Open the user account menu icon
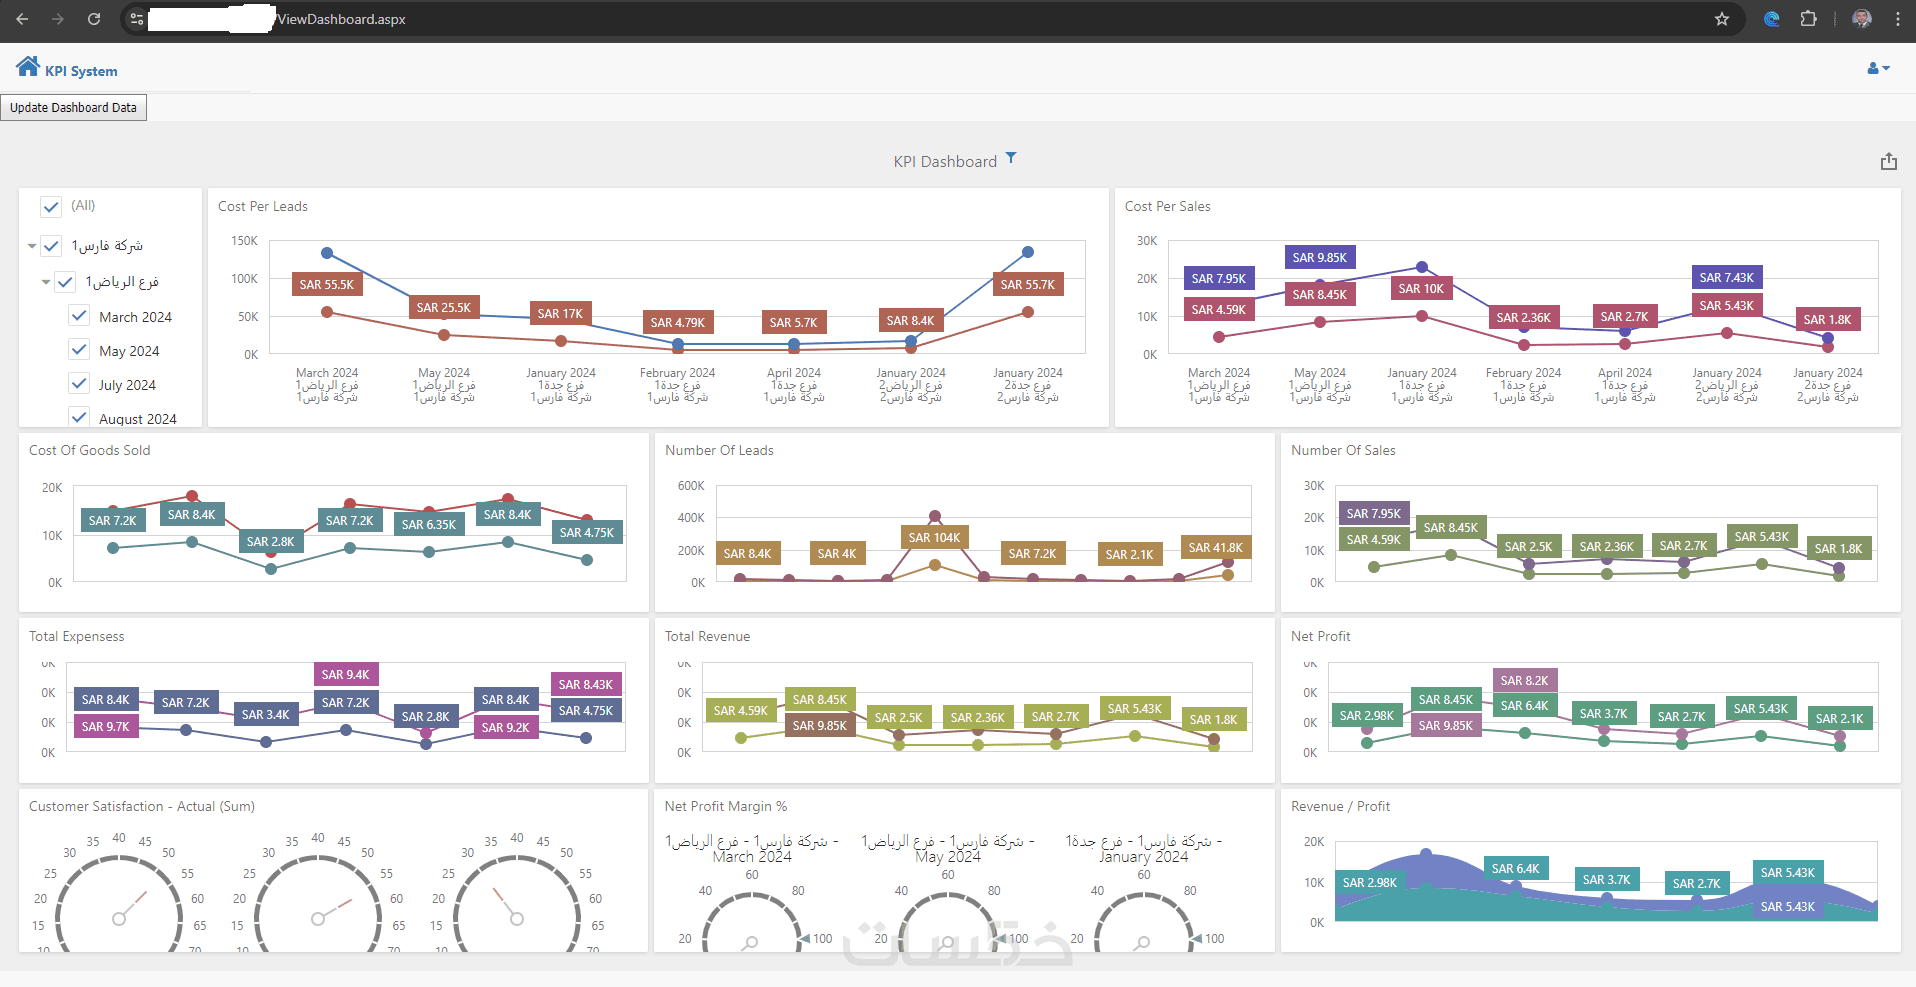The width and height of the screenshot is (1916, 987). (1878, 68)
